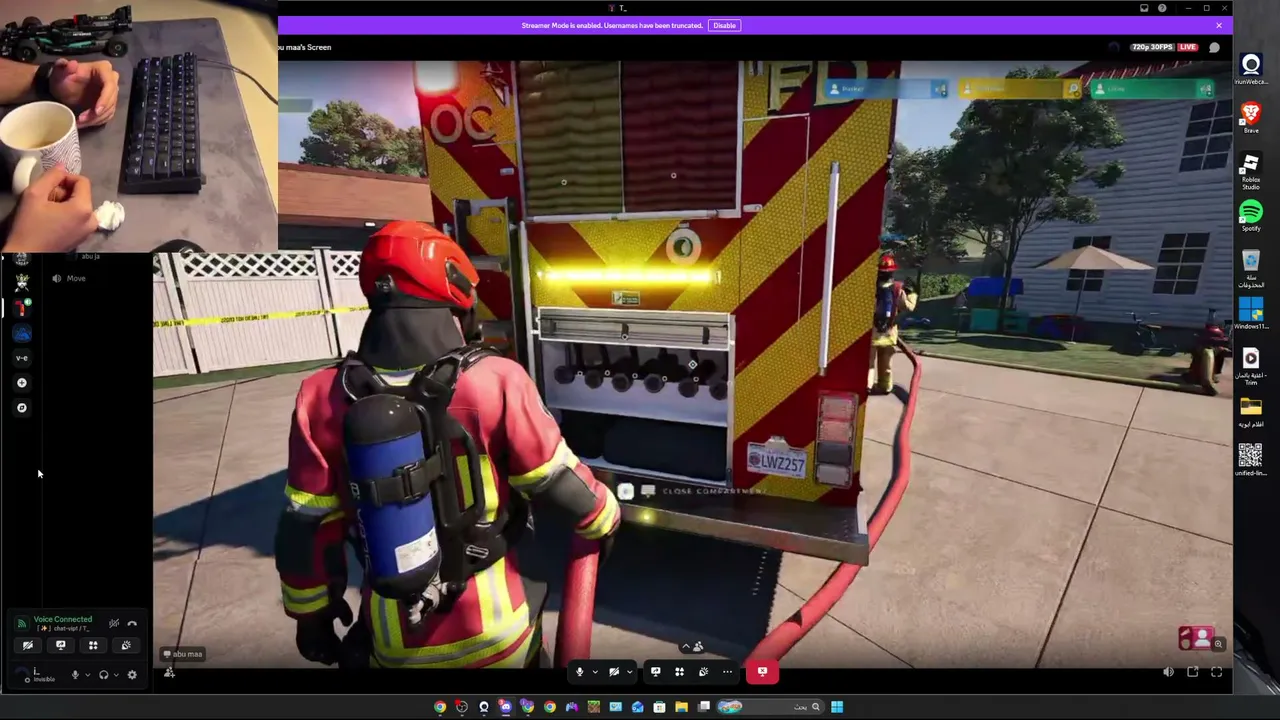Viewport: 1280px width, 720px height.
Task: Pop out the stream window
Action: (1193, 672)
